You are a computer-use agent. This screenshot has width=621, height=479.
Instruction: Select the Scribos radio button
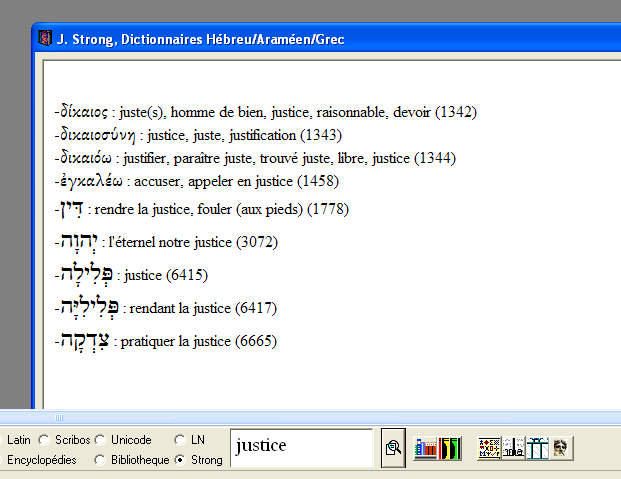[x=43, y=440]
